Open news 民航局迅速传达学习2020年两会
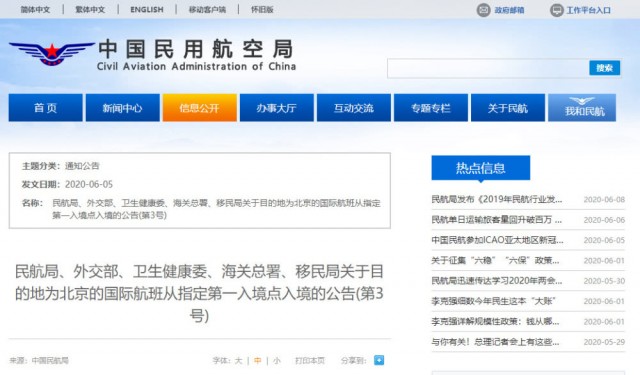Viewport: 640px width, 375px height. click(x=497, y=281)
